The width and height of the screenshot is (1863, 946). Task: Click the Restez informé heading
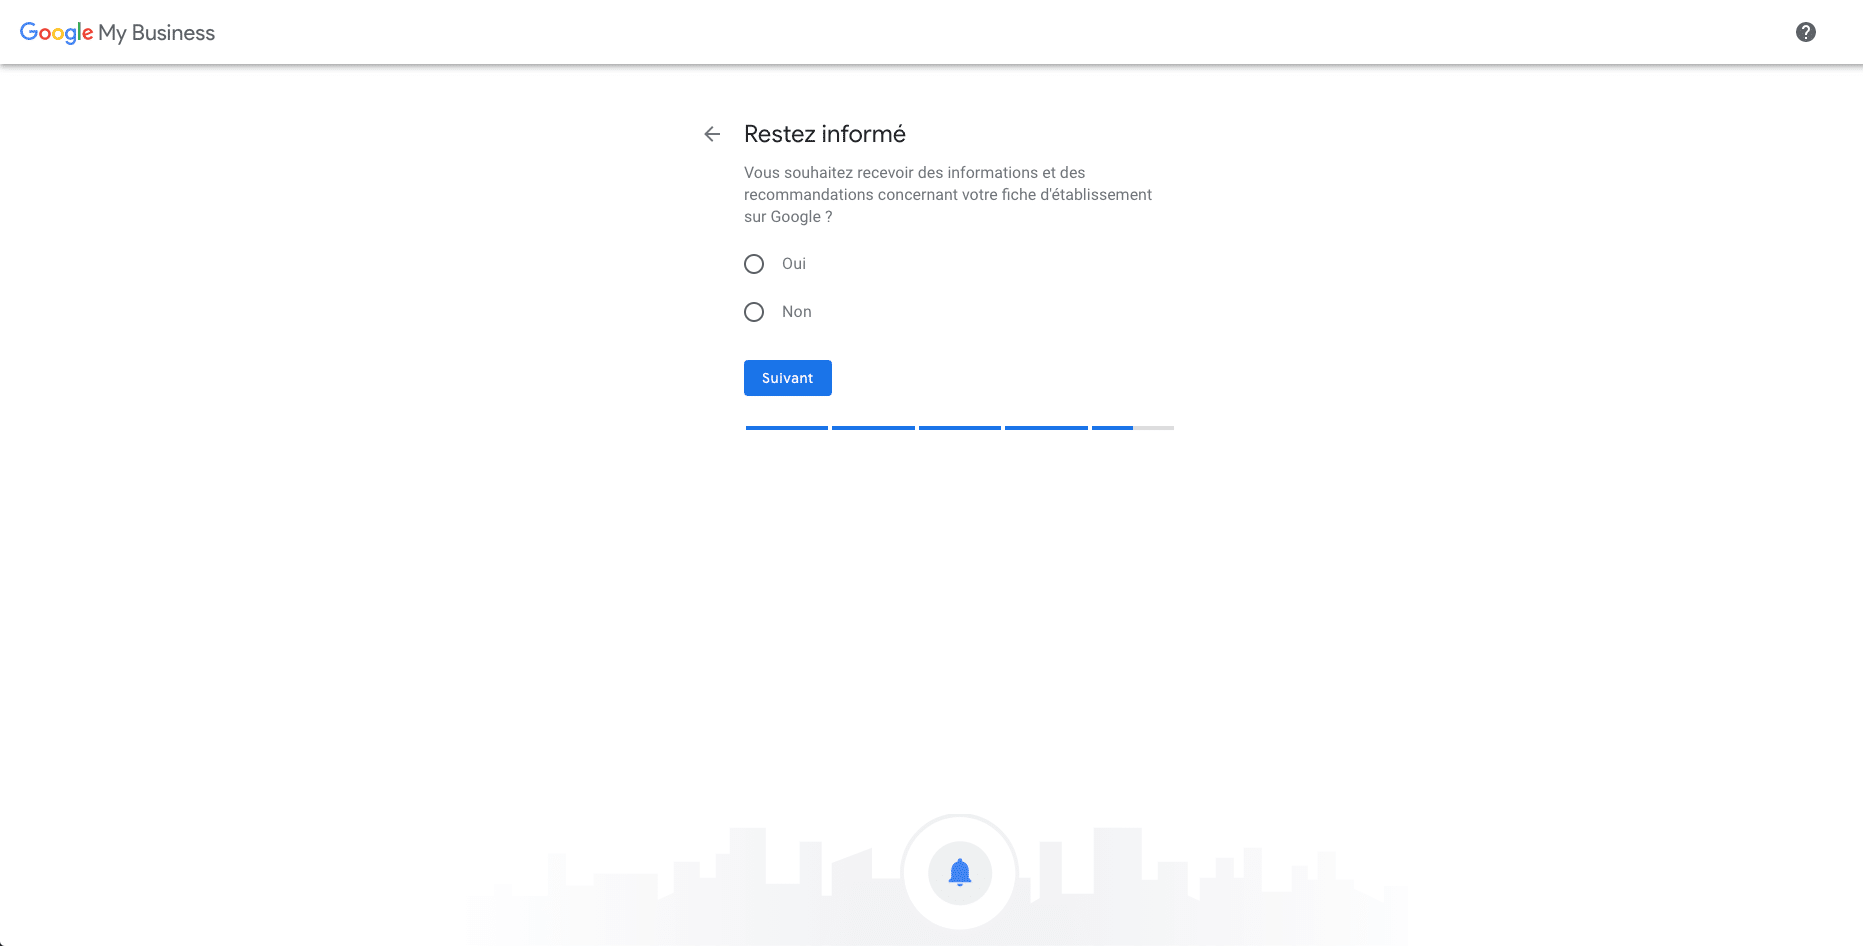coord(824,133)
